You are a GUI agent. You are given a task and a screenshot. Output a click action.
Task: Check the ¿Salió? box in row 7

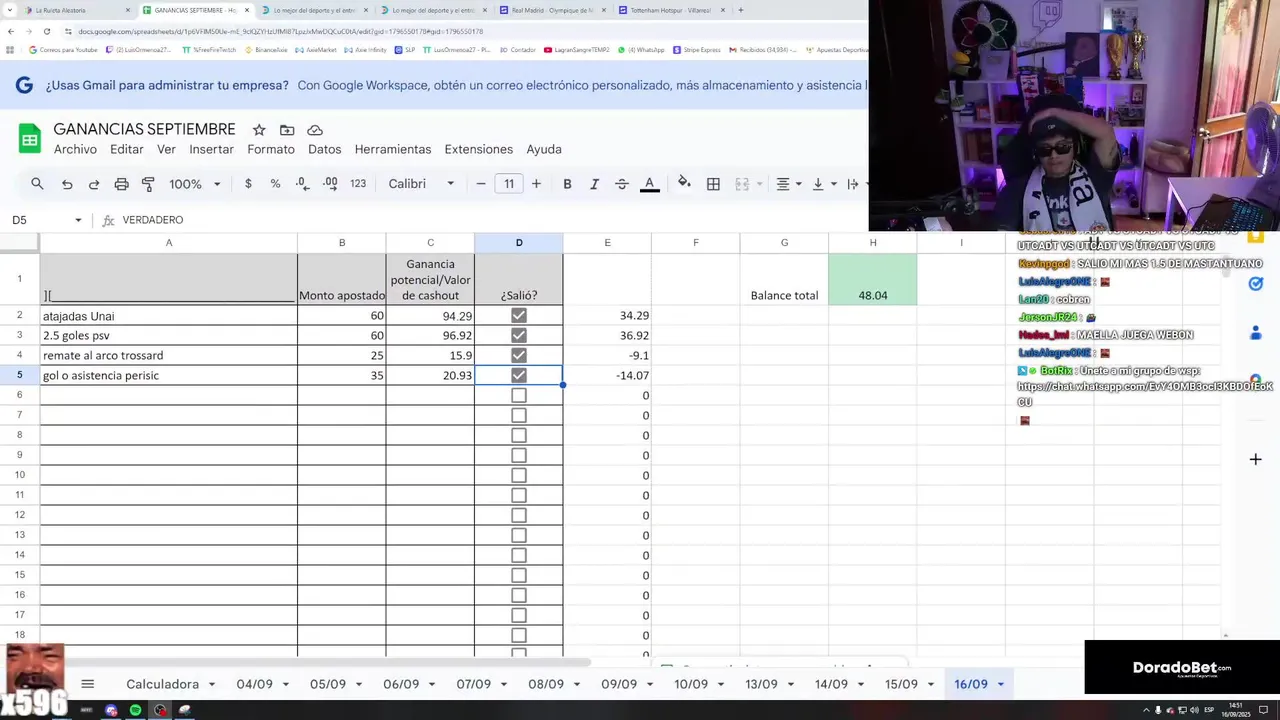point(519,415)
